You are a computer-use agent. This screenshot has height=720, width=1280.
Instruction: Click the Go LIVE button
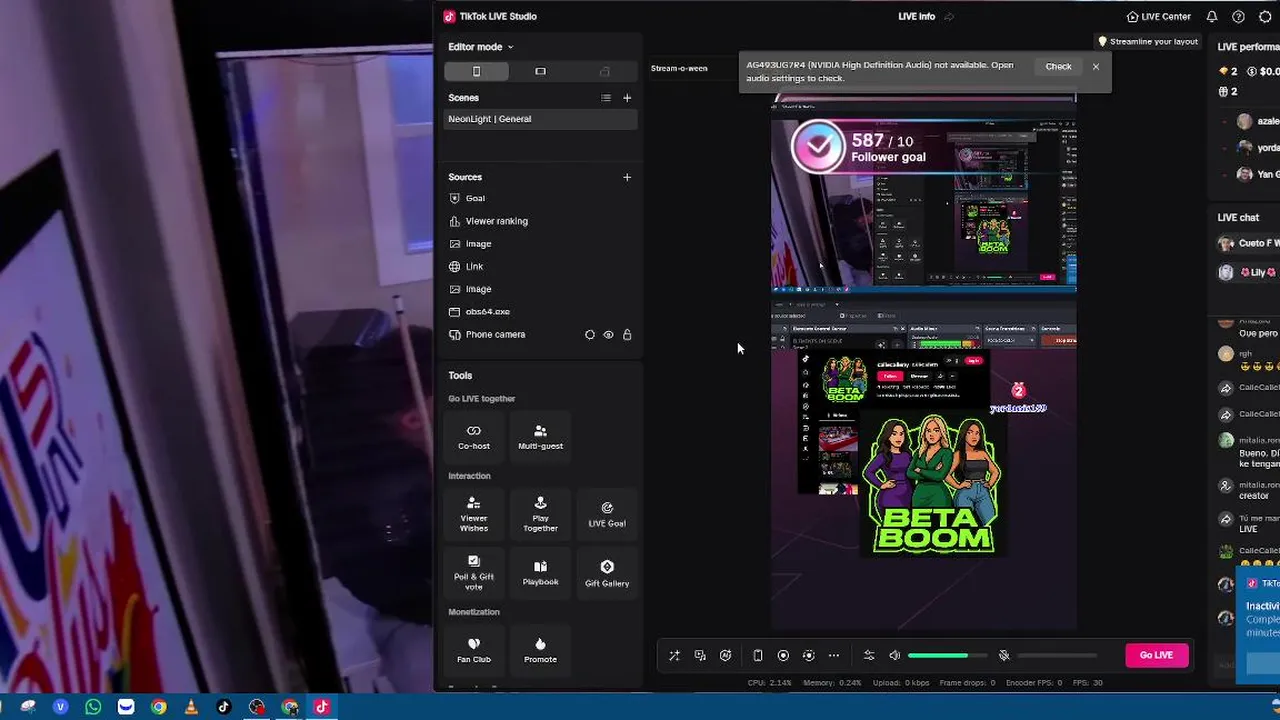click(x=1156, y=655)
